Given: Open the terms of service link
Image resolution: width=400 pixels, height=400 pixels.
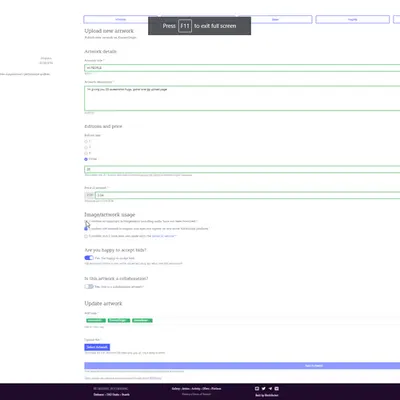Looking at the screenshot, I should tap(163, 236).
